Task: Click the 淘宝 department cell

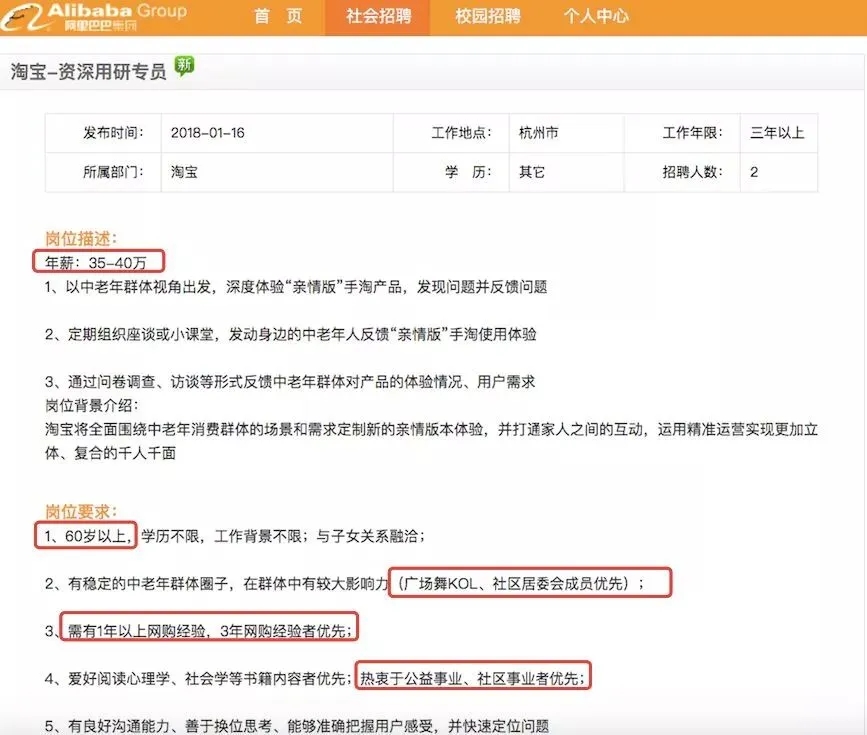Action: tap(277, 172)
